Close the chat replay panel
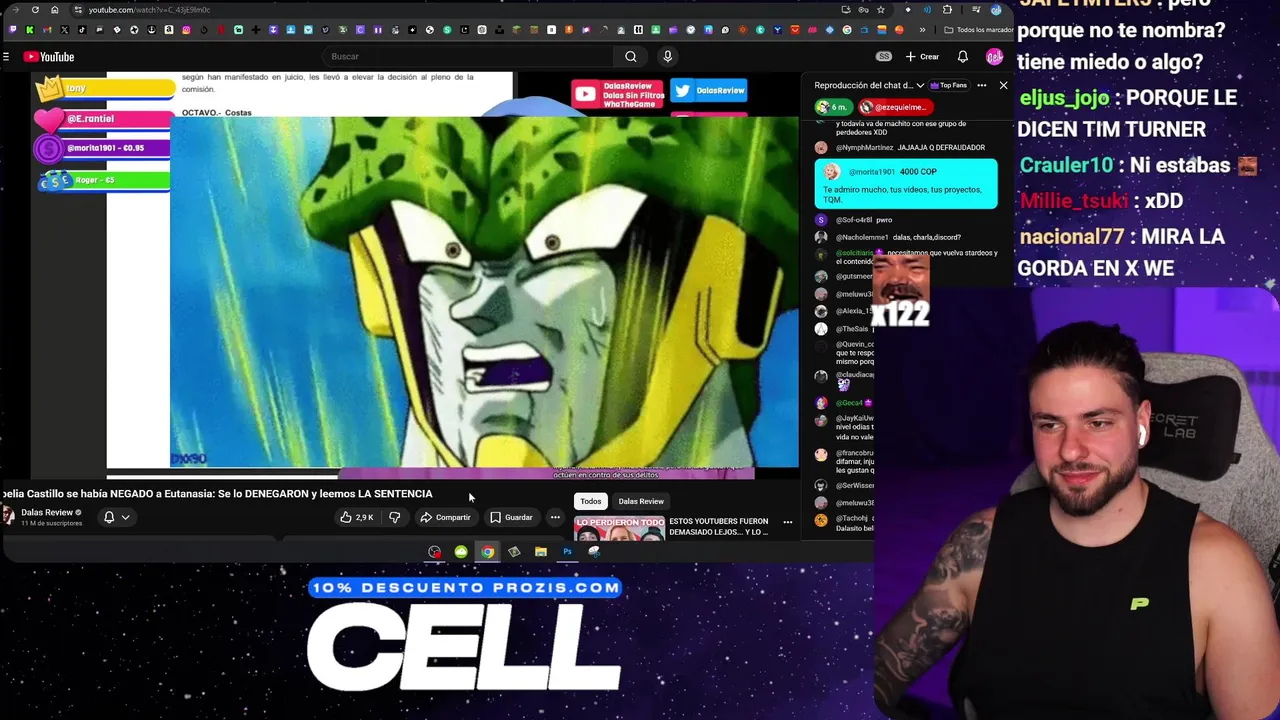The image size is (1280, 720). pyautogui.click(x=1004, y=86)
